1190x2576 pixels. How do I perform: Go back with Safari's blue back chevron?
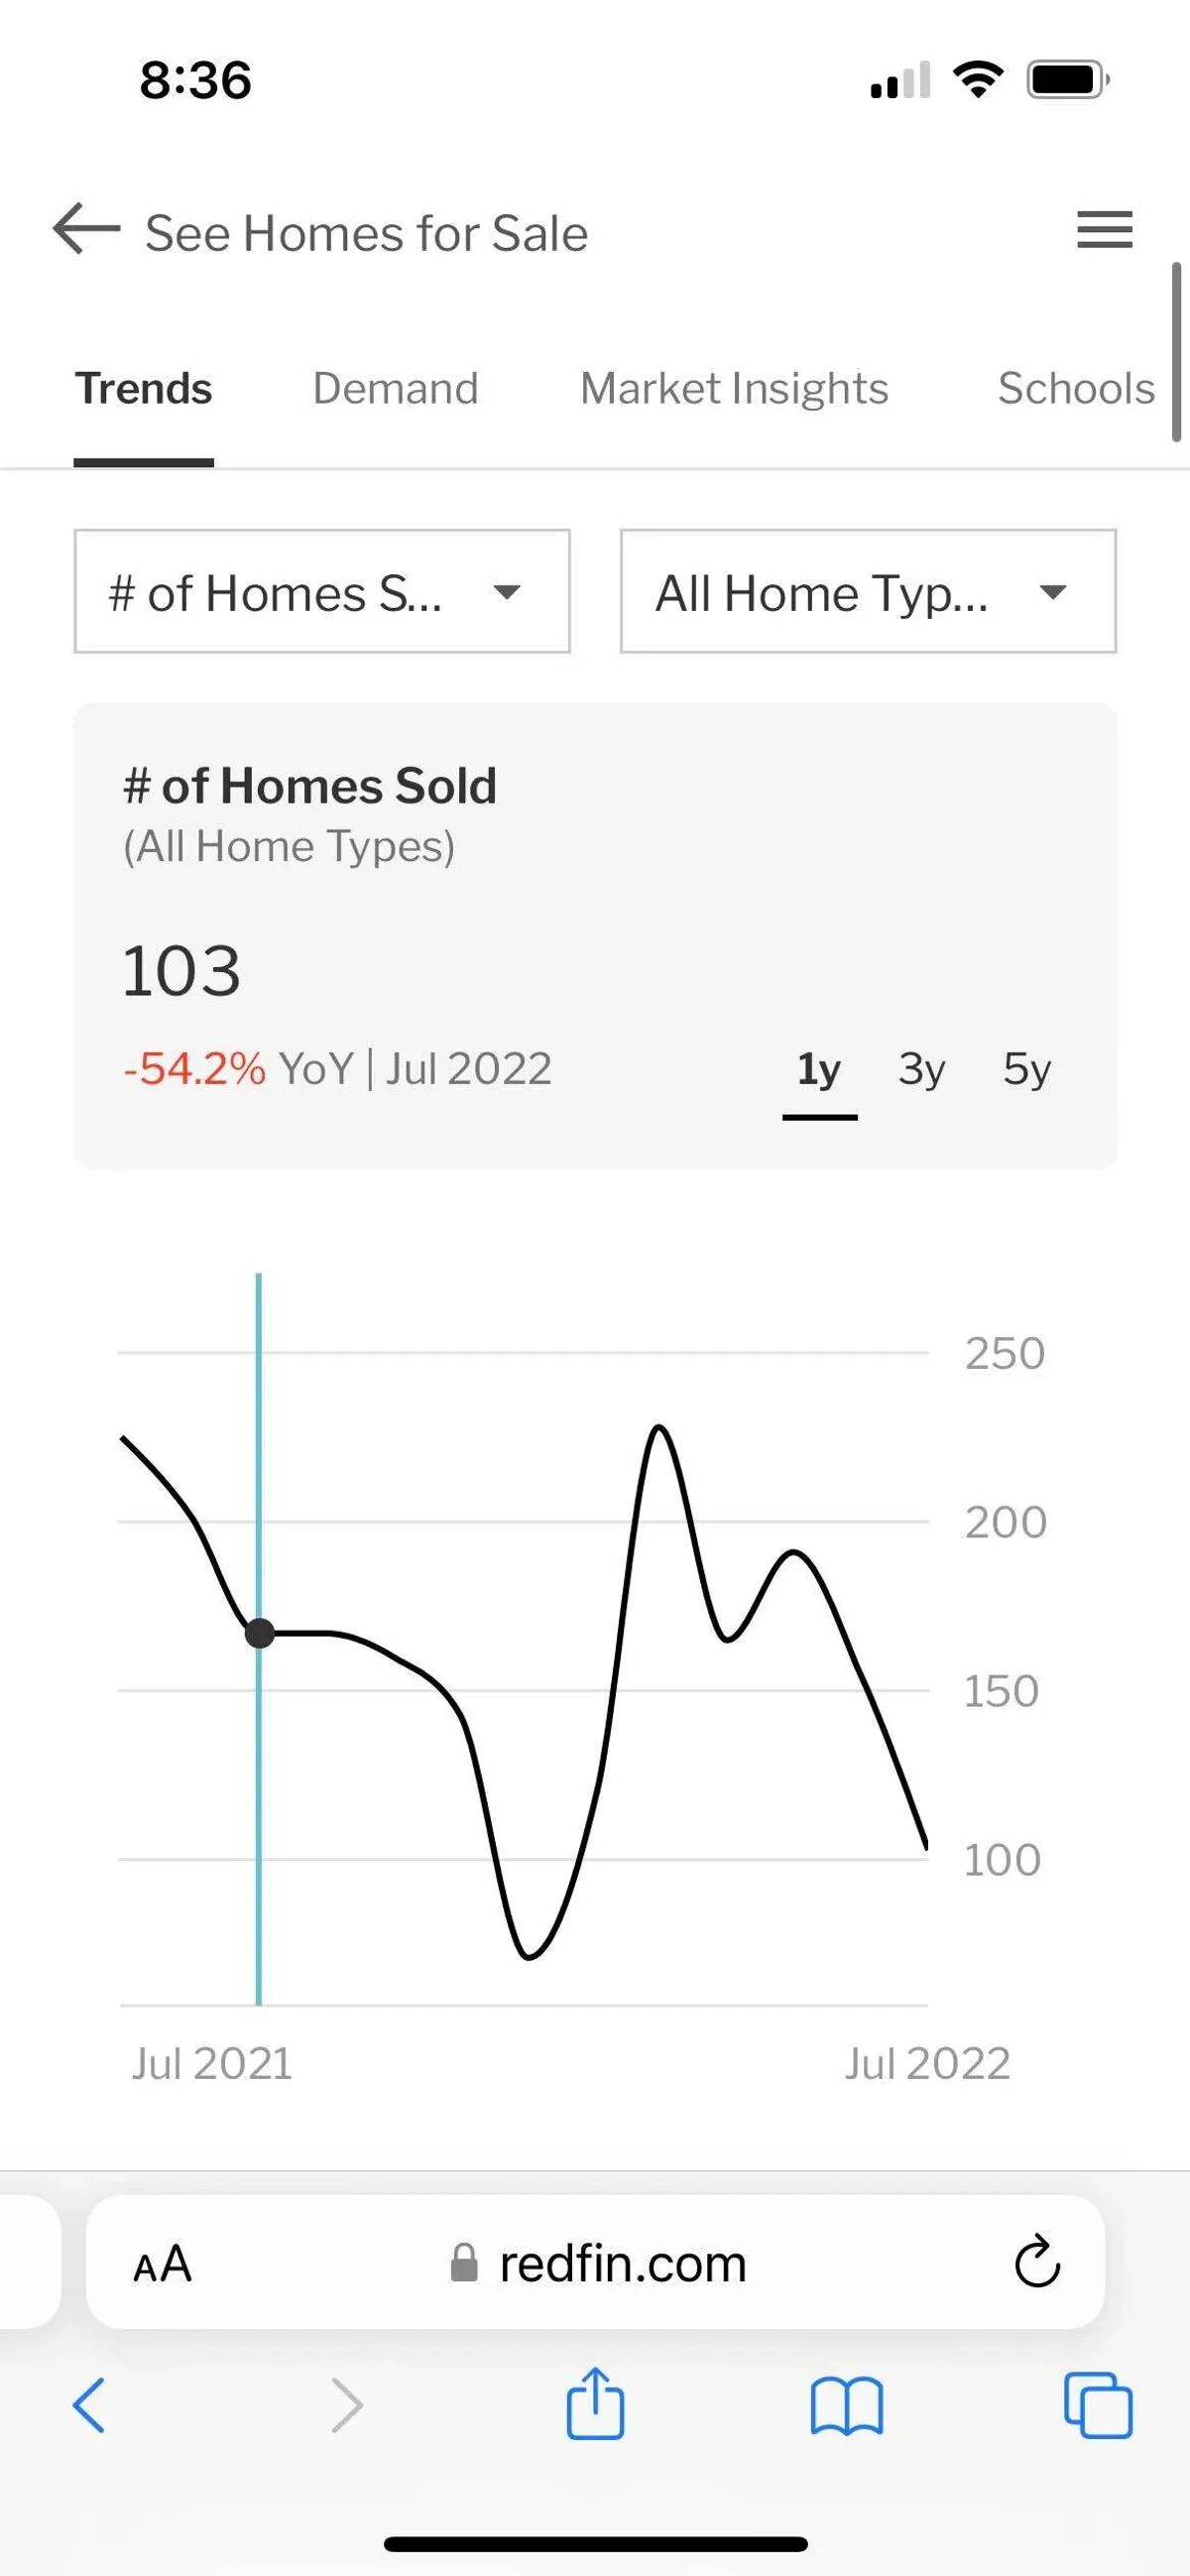click(x=89, y=2405)
